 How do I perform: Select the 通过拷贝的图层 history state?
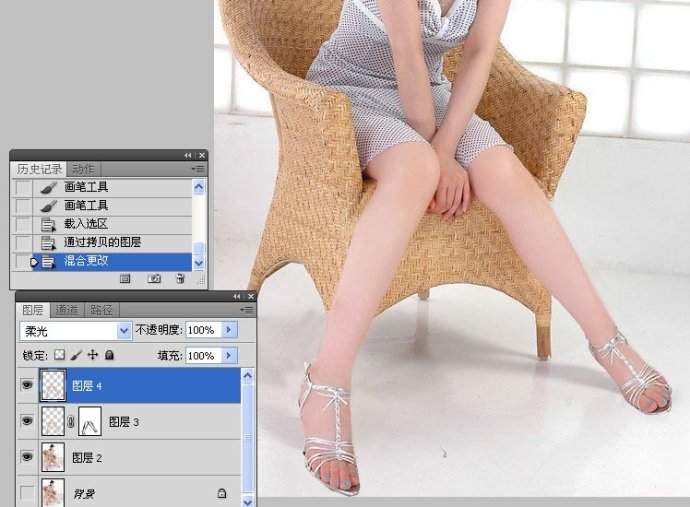point(112,242)
